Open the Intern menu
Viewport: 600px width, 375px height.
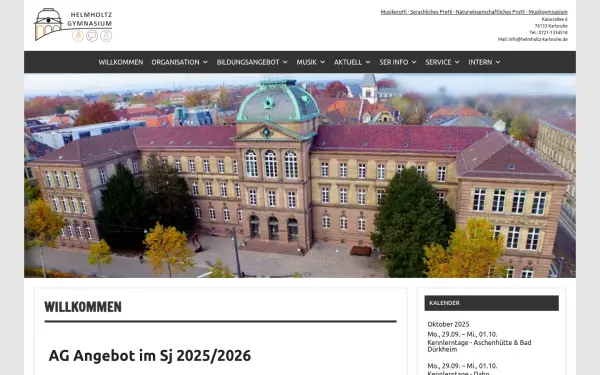480,62
